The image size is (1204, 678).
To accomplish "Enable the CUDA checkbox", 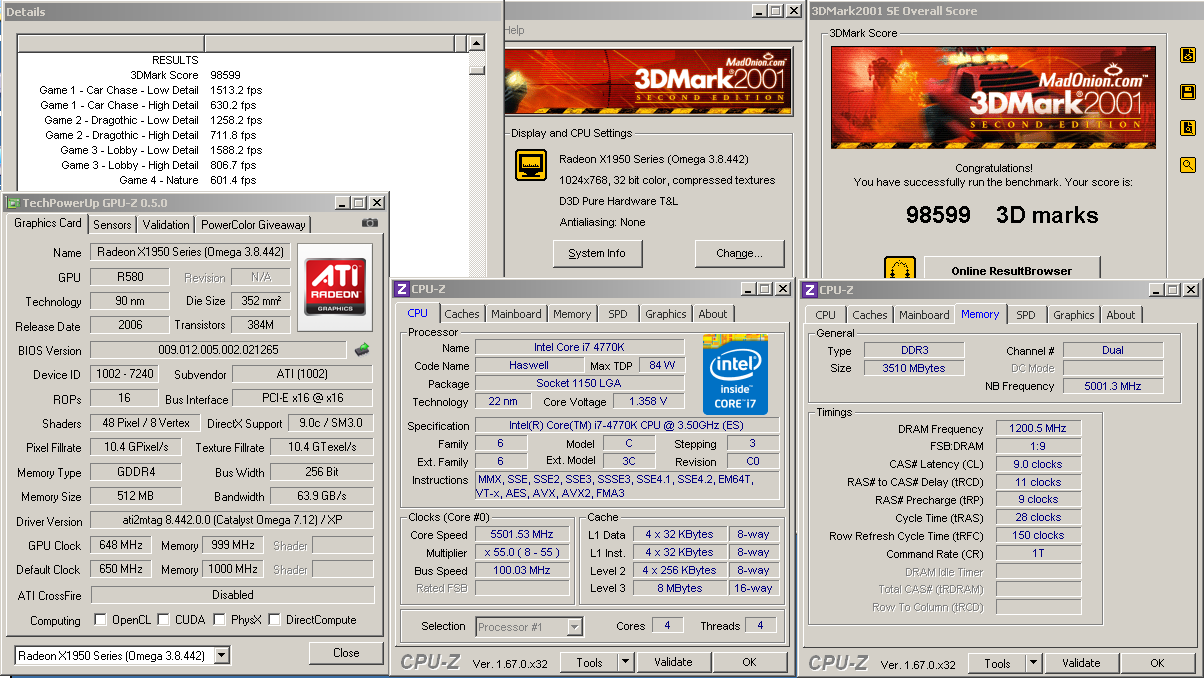I will pos(164,620).
